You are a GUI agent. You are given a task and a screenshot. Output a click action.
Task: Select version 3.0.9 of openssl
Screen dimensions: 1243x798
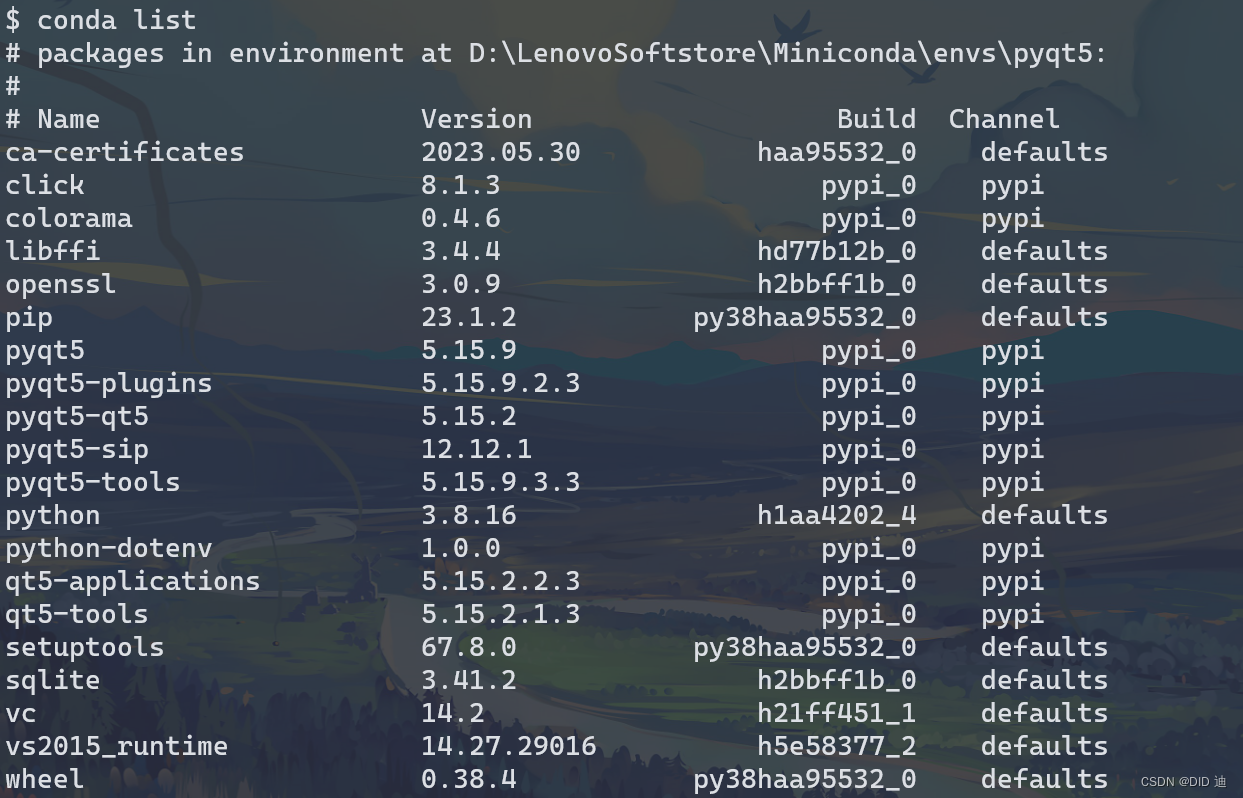coord(461,283)
